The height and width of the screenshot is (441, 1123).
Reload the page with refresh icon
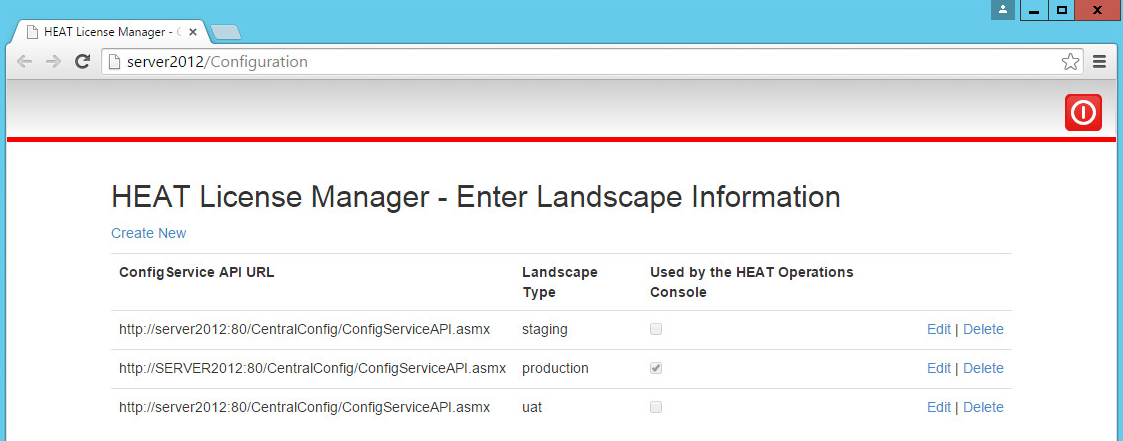pyautogui.click(x=83, y=62)
